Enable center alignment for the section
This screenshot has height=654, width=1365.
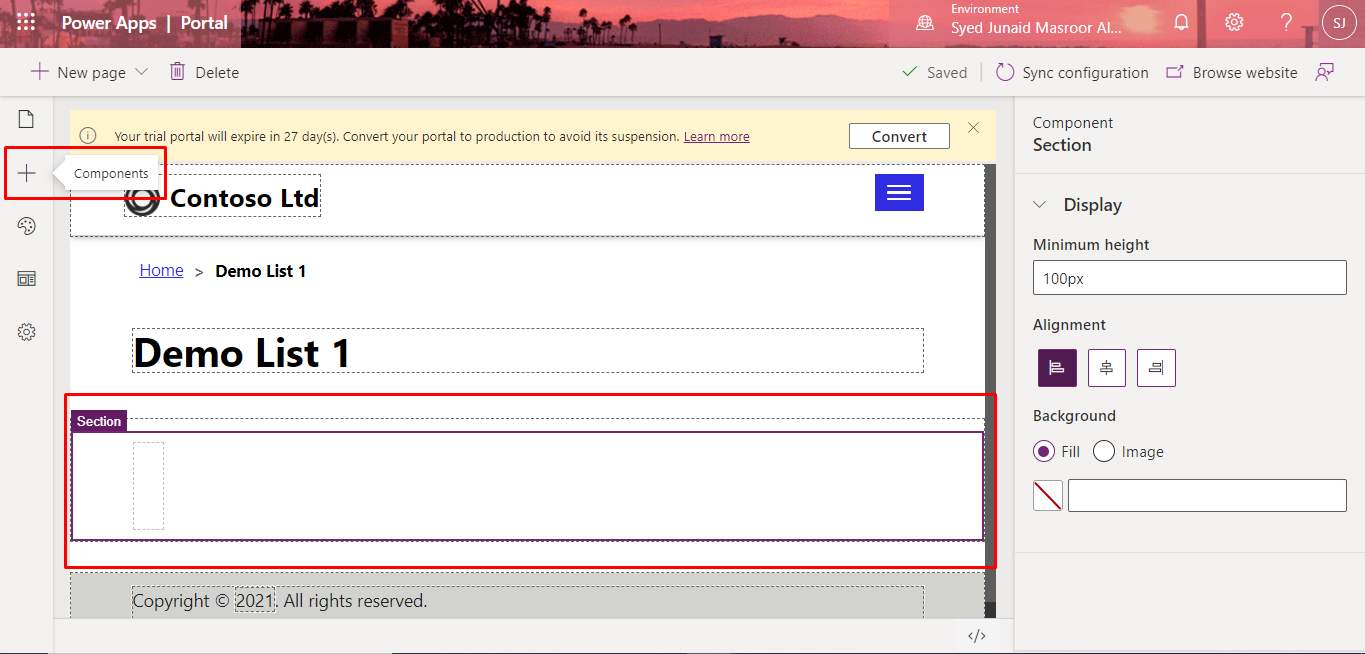1106,367
